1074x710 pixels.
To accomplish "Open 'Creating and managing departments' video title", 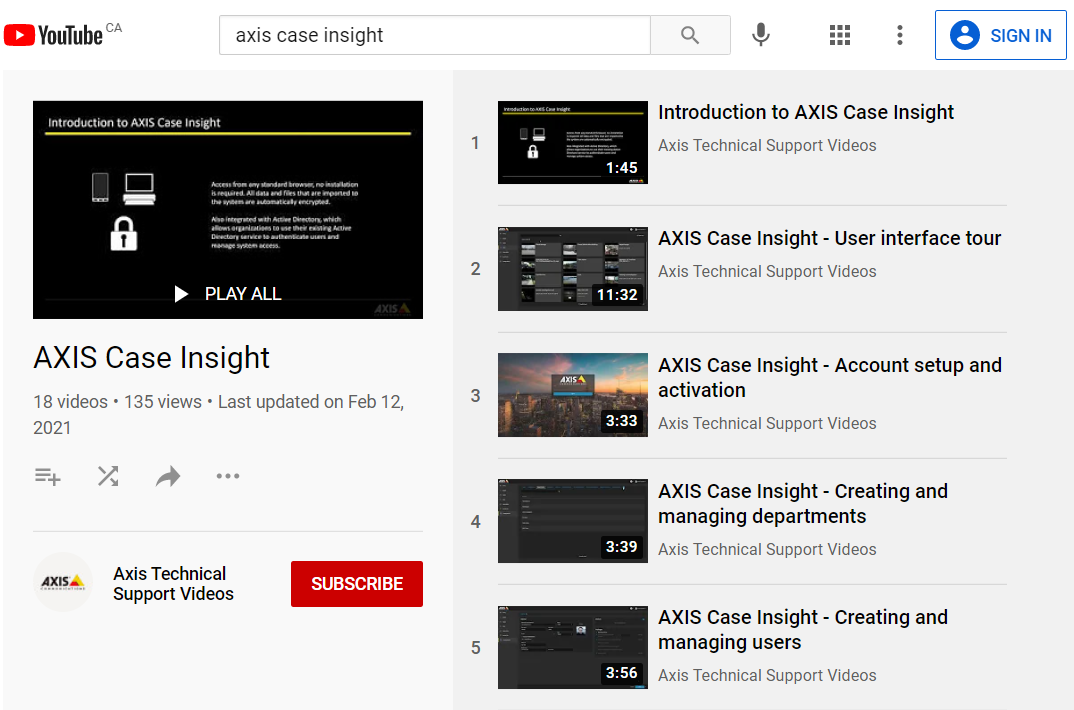I will tap(803, 503).
